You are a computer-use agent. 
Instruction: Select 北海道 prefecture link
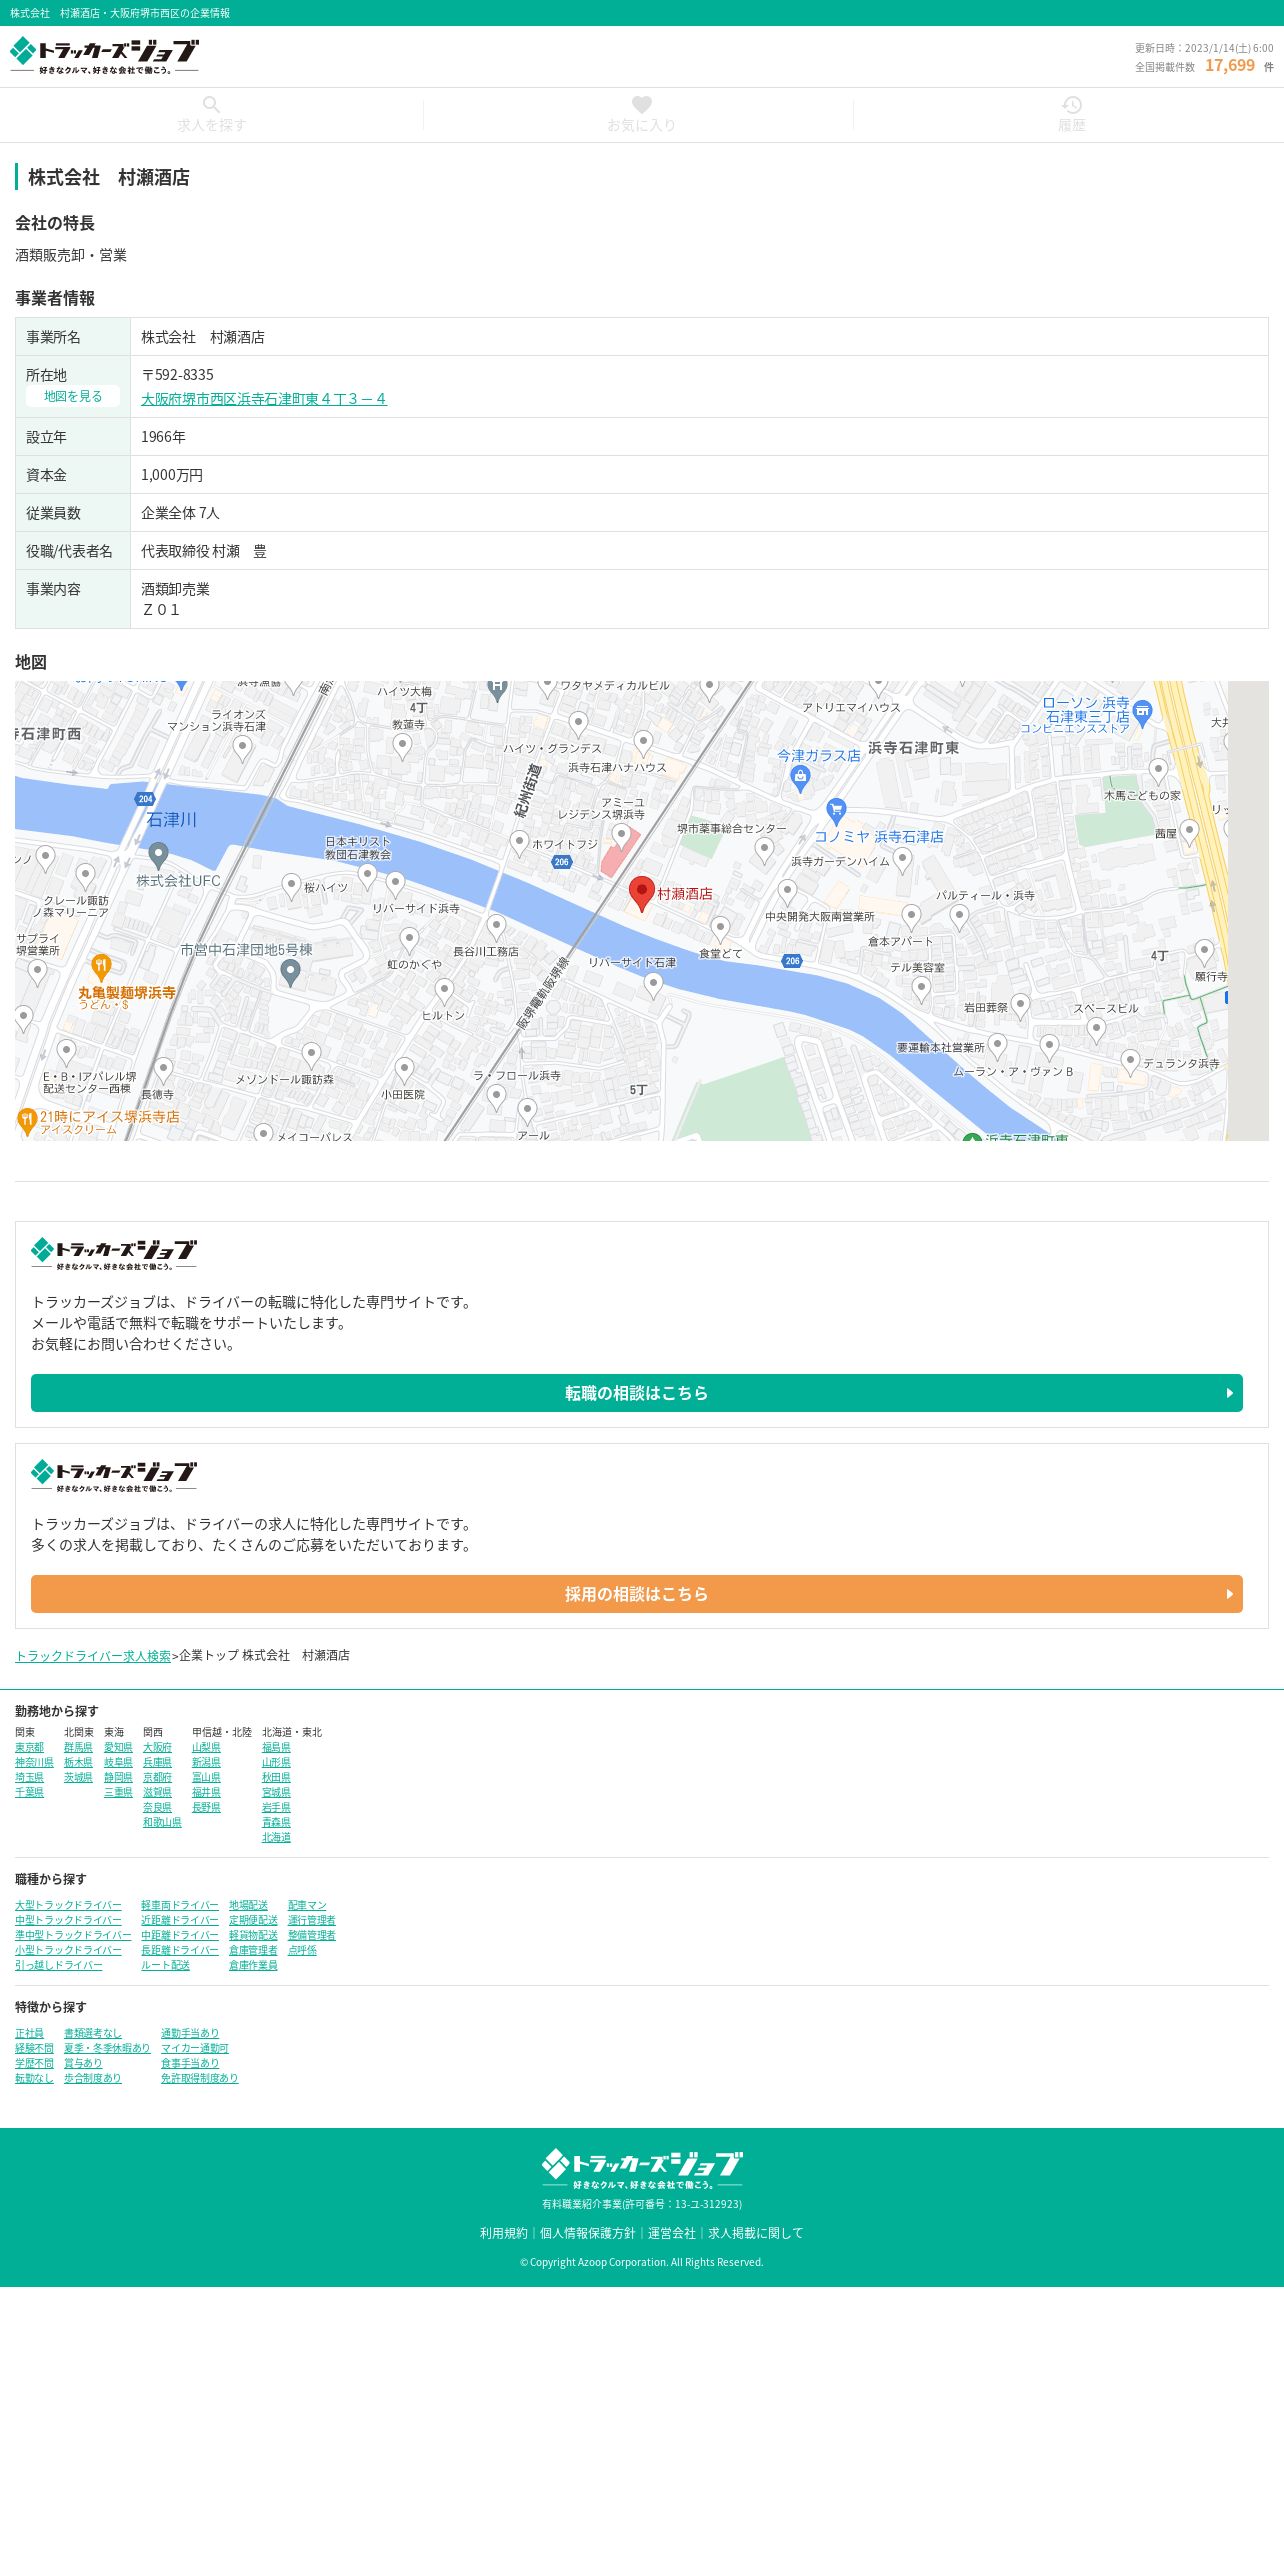(x=276, y=1838)
